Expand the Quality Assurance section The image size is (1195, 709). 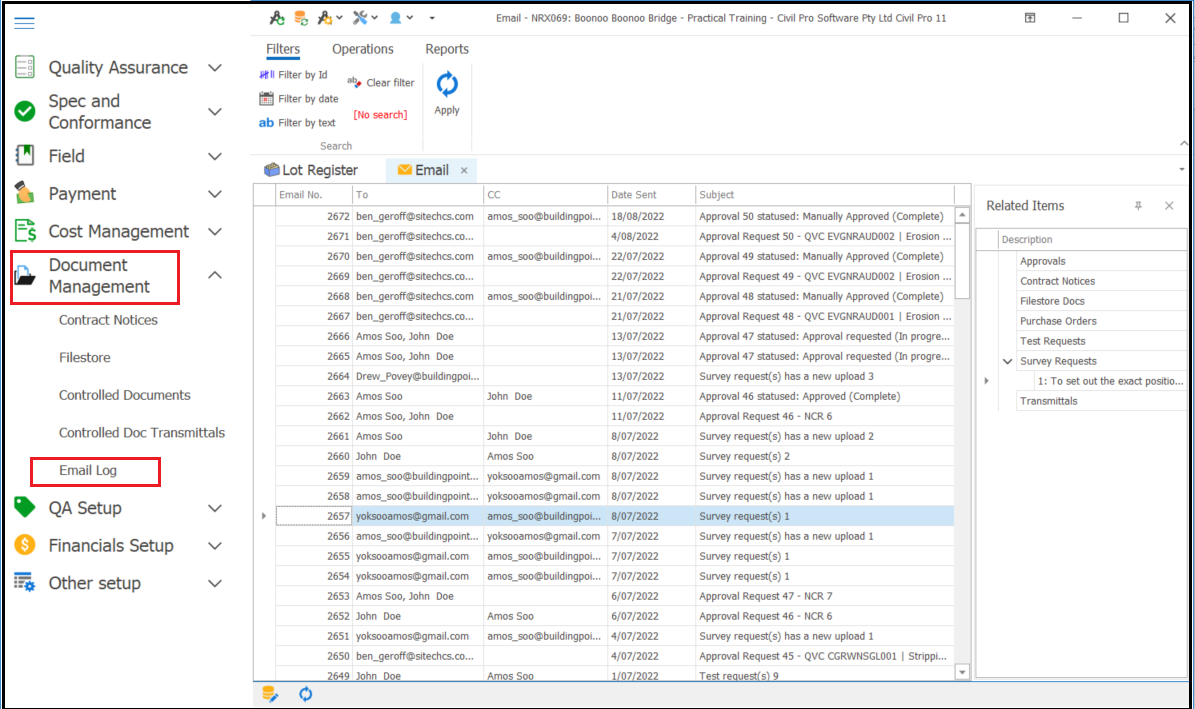214,68
